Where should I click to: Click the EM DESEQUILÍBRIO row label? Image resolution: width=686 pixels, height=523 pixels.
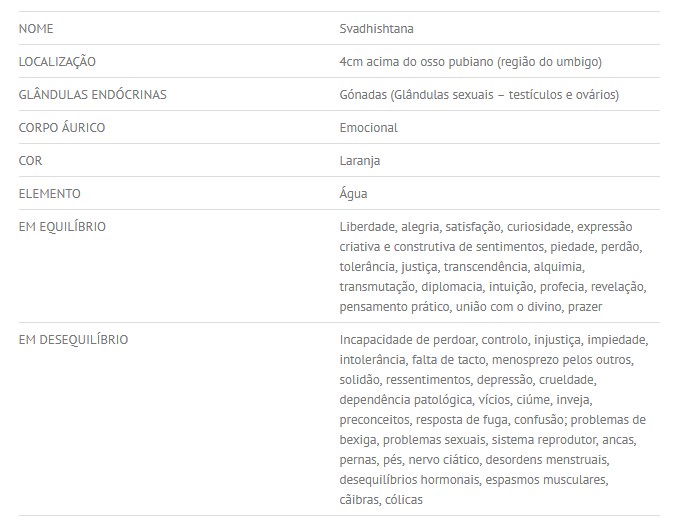pyautogui.click(x=73, y=339)
